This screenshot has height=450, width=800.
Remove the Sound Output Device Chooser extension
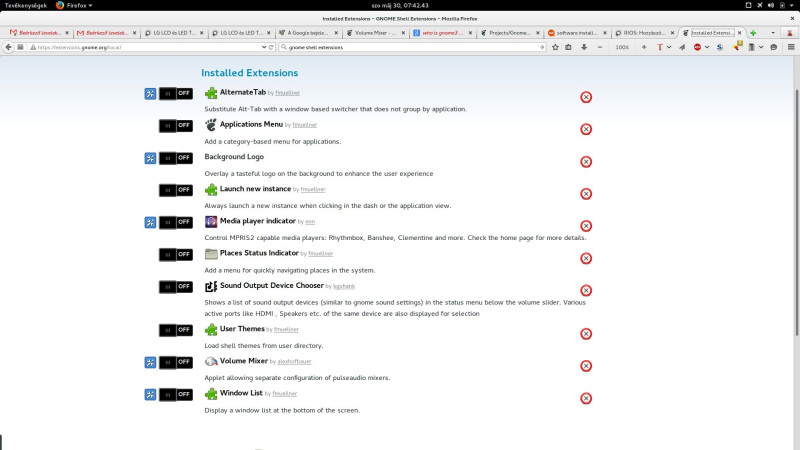click(586, 290)
